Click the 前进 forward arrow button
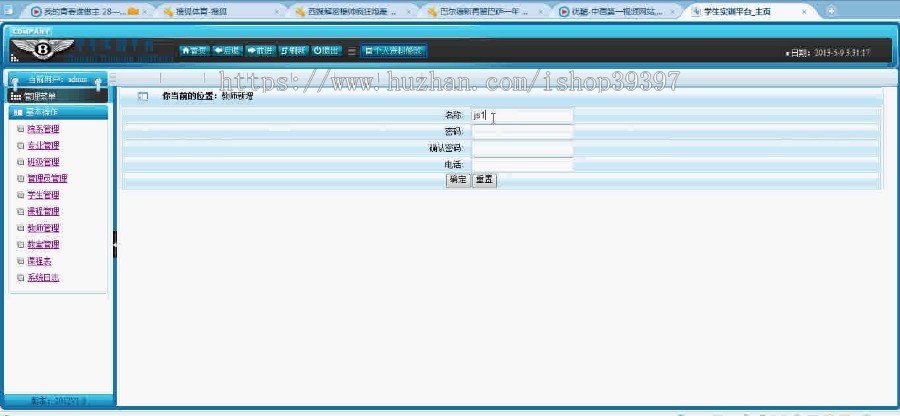Viewport: 900px width, 416px height. (x=260, y=50)
